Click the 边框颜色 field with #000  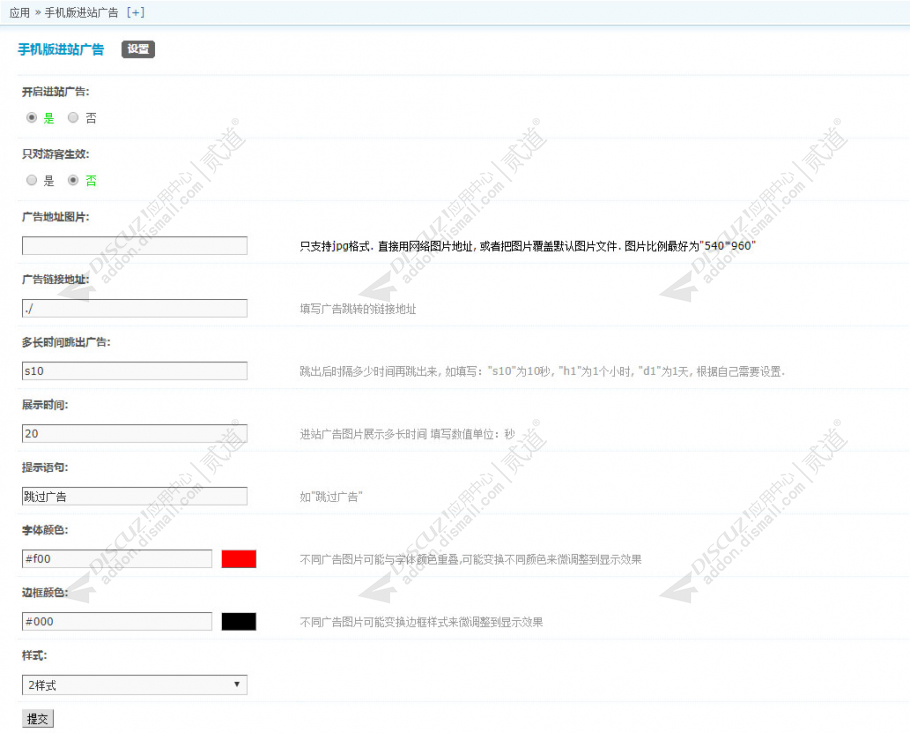(x=117, y=622)
